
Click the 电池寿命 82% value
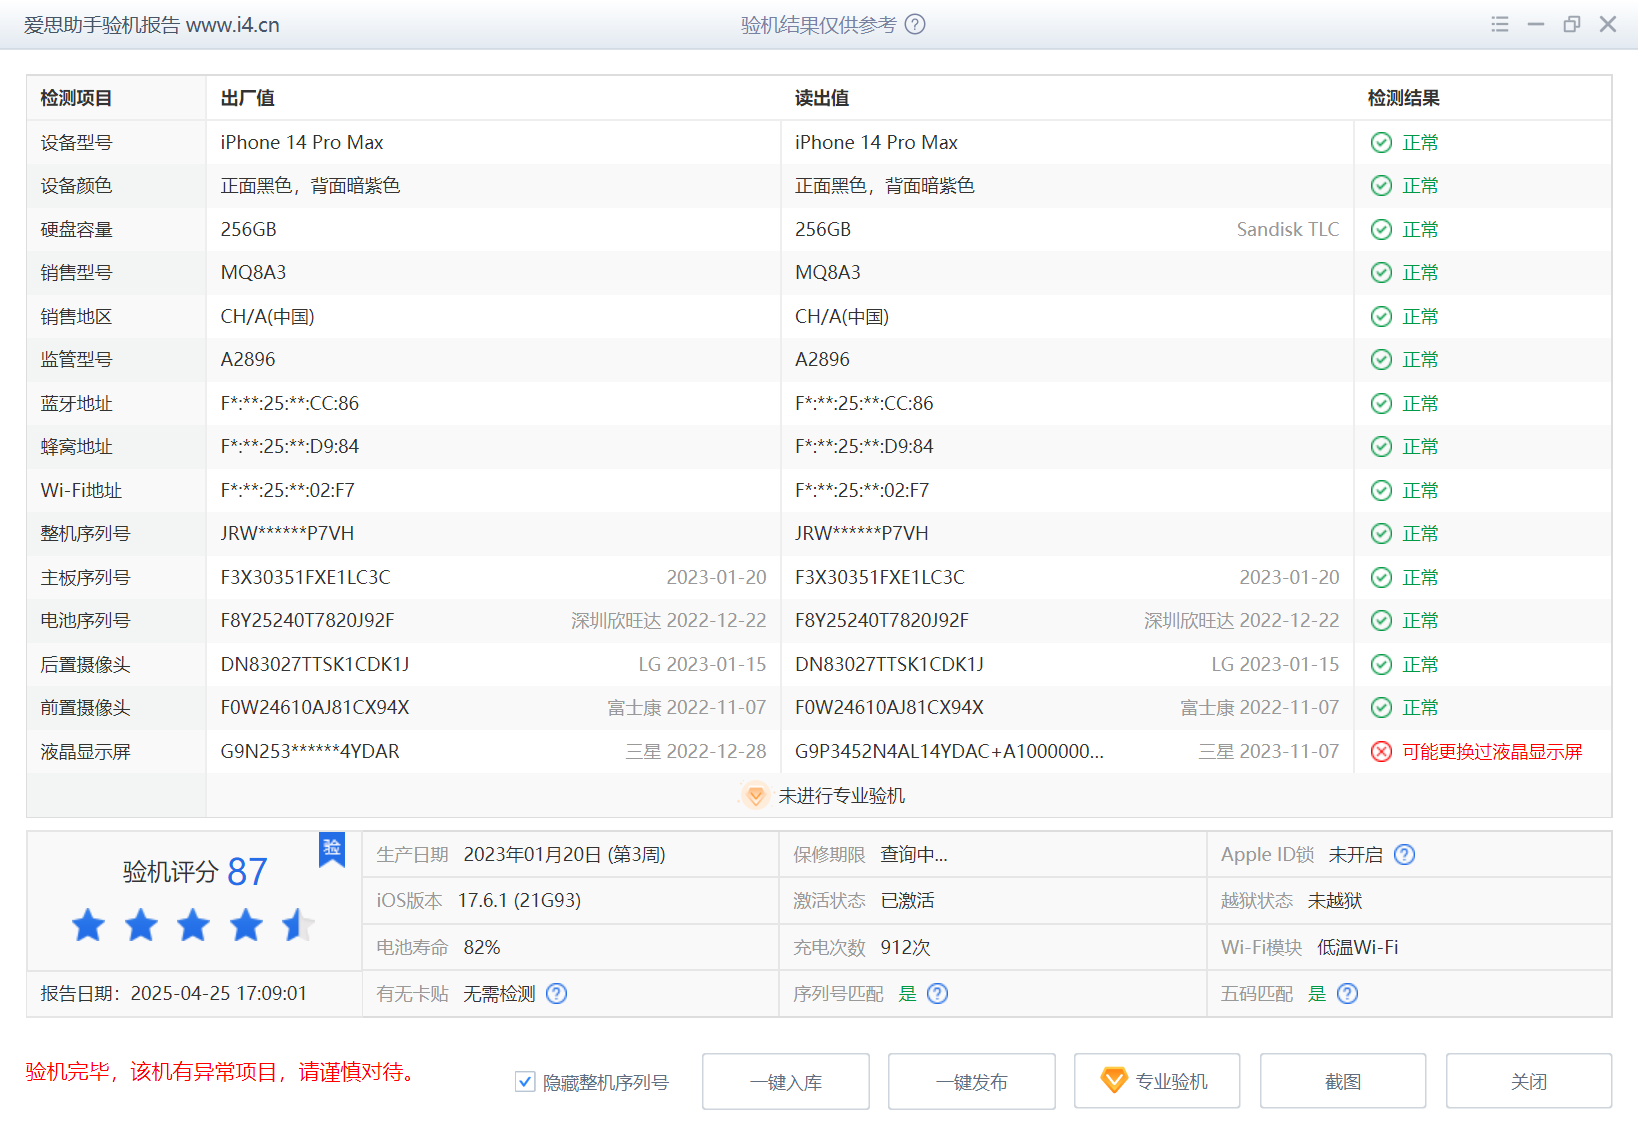coord(482,947)
